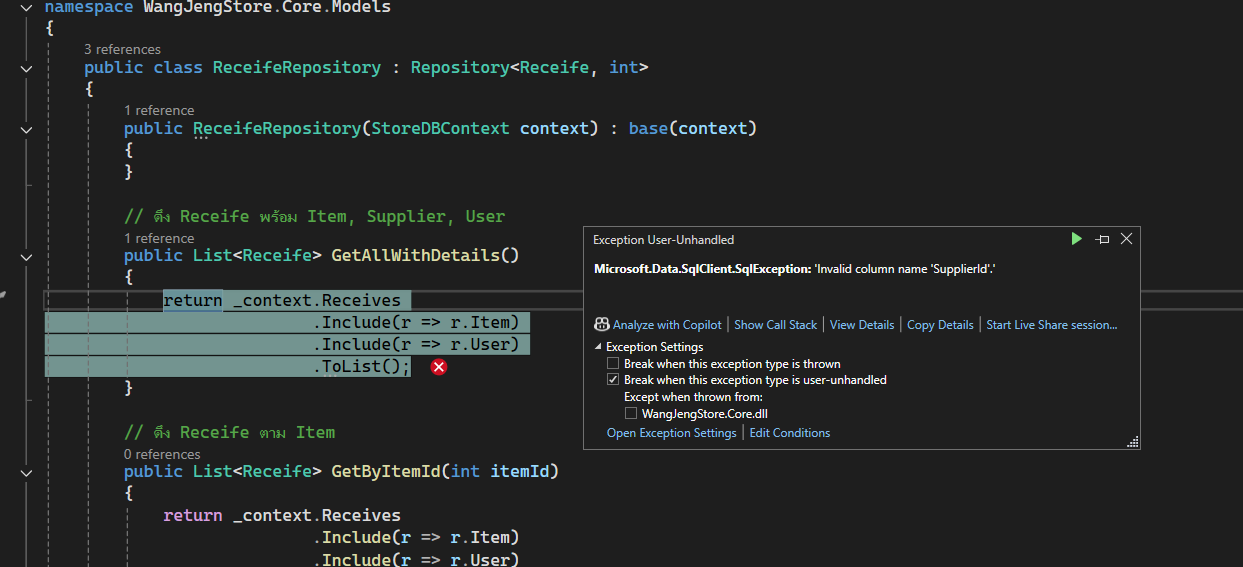Open Exception Settings link
Viewport: 1243px width, 567px height.
[671, 433]
